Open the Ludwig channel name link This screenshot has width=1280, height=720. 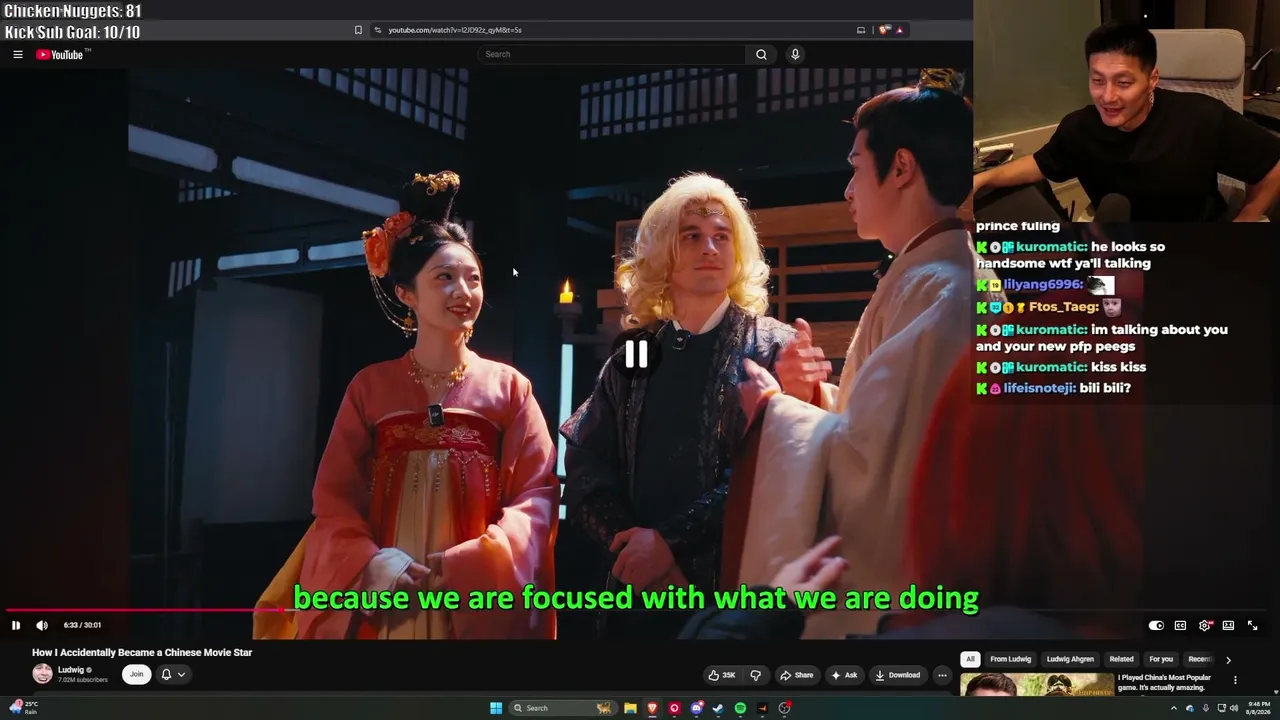71,670
